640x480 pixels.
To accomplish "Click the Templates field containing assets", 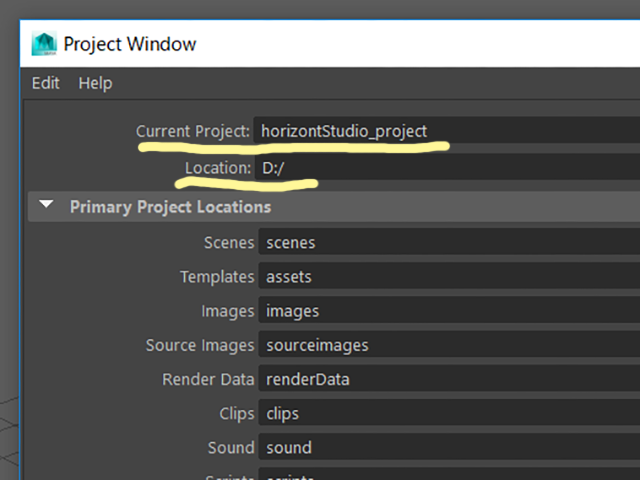I will pos(449,276).
